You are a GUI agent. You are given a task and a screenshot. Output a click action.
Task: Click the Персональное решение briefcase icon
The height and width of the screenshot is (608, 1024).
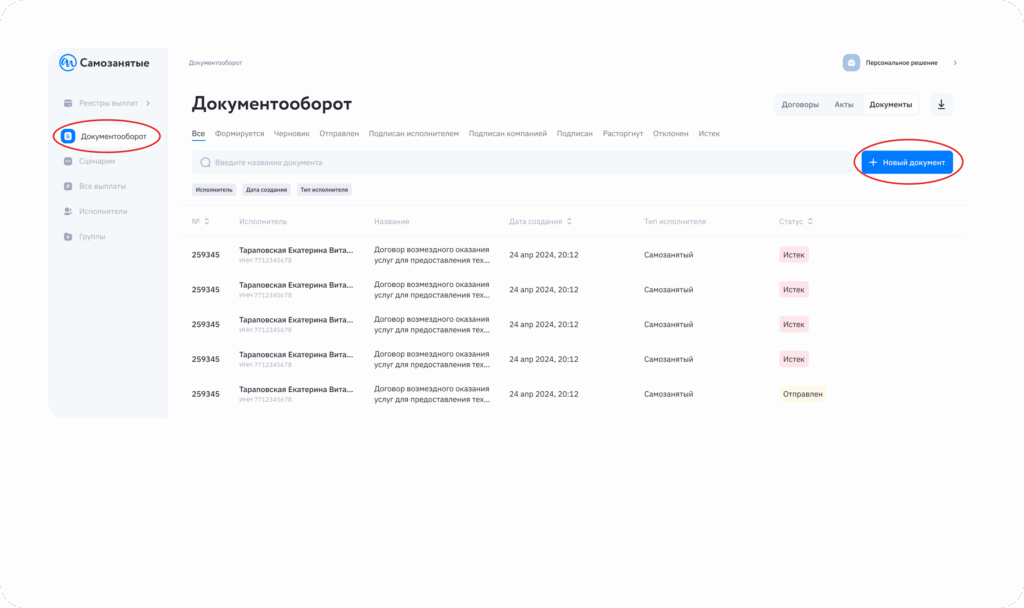[851, 63]
